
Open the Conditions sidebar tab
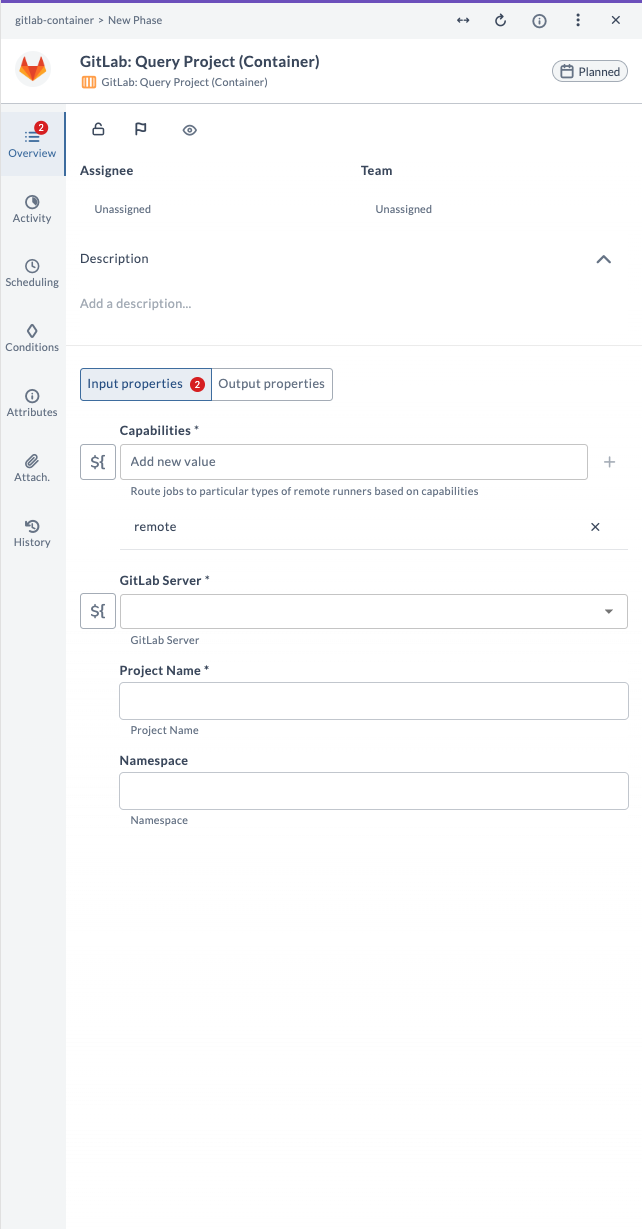tap(32, 338)
